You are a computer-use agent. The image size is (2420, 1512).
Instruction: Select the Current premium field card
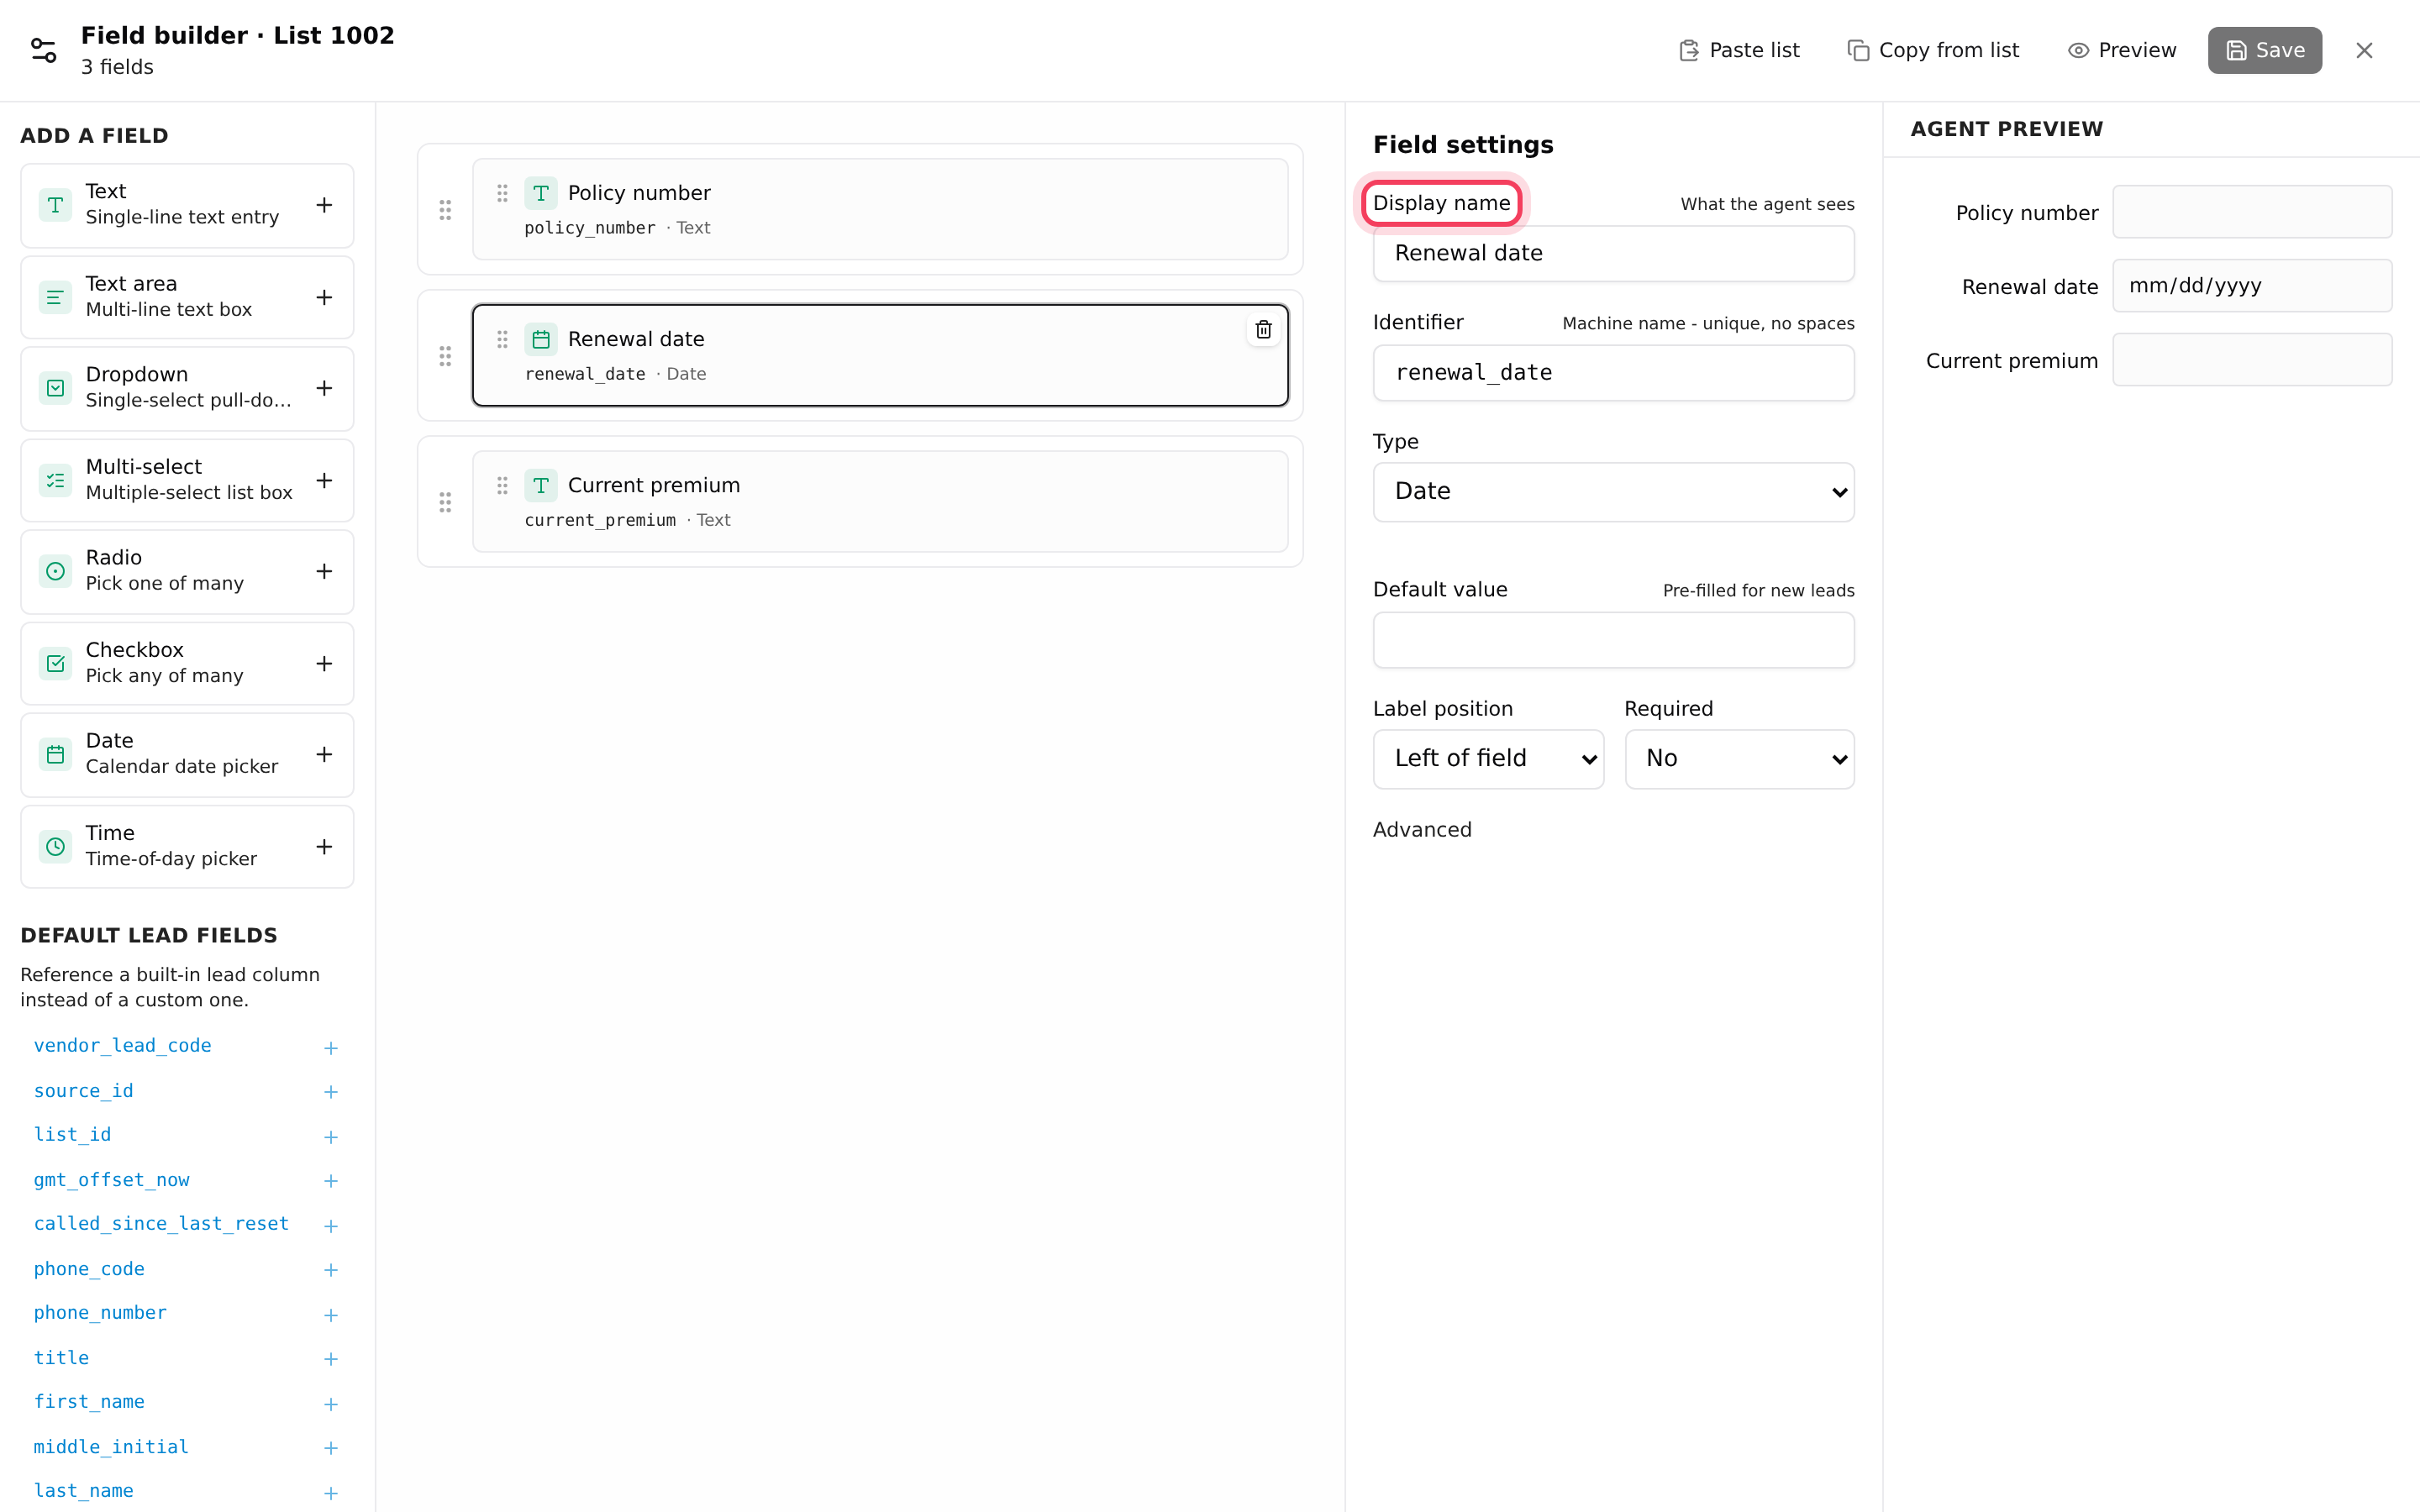click(880, 501)
